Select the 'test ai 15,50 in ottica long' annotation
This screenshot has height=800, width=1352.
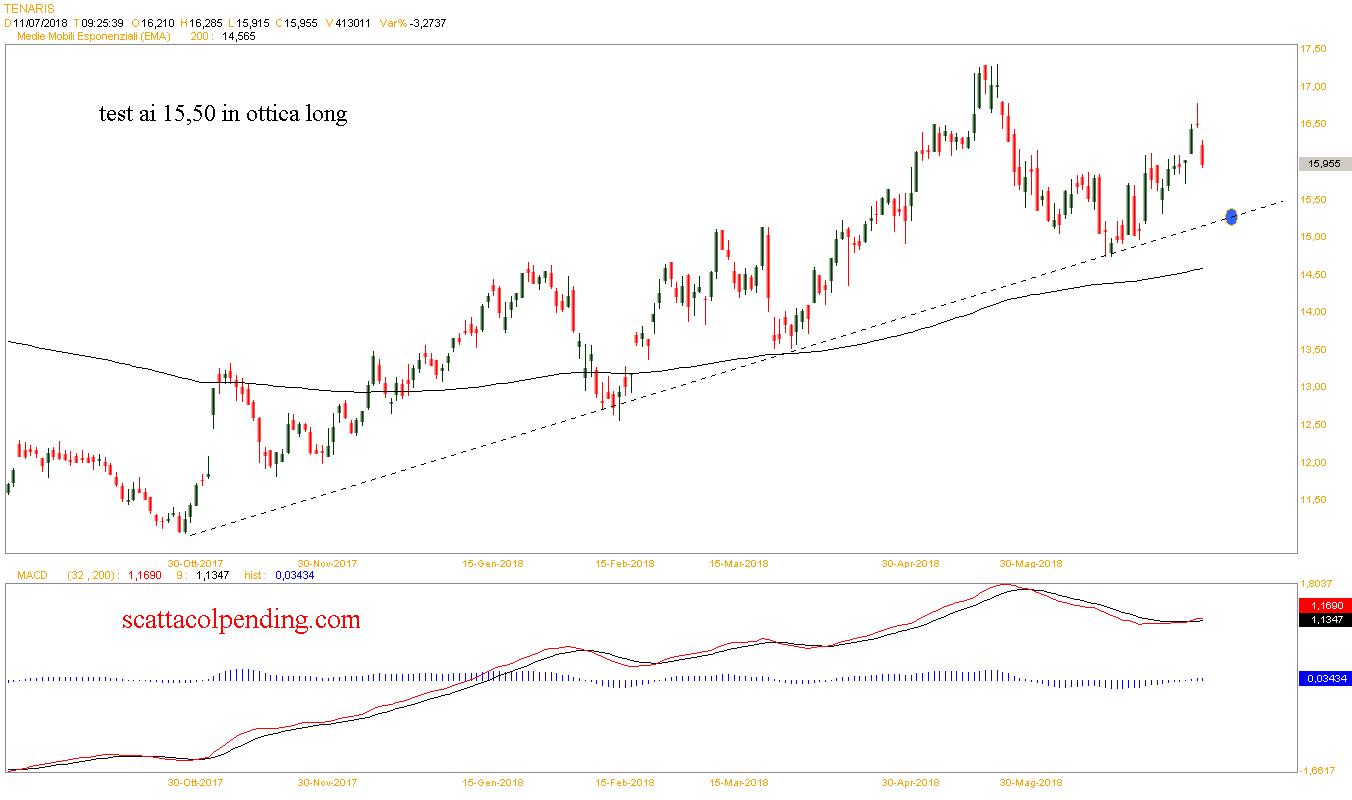(223, 114)
